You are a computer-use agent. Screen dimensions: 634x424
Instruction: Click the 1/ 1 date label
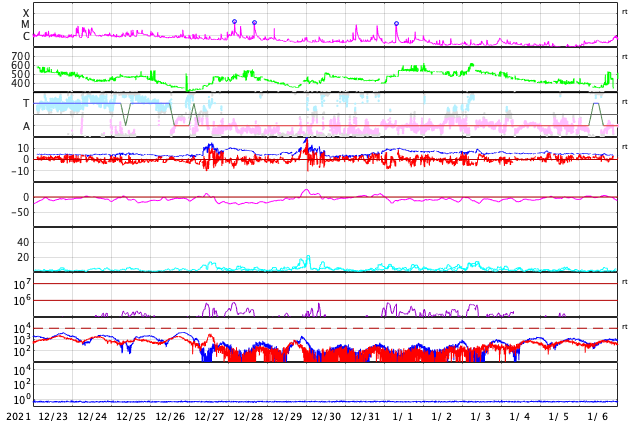[x=403, y=417]
